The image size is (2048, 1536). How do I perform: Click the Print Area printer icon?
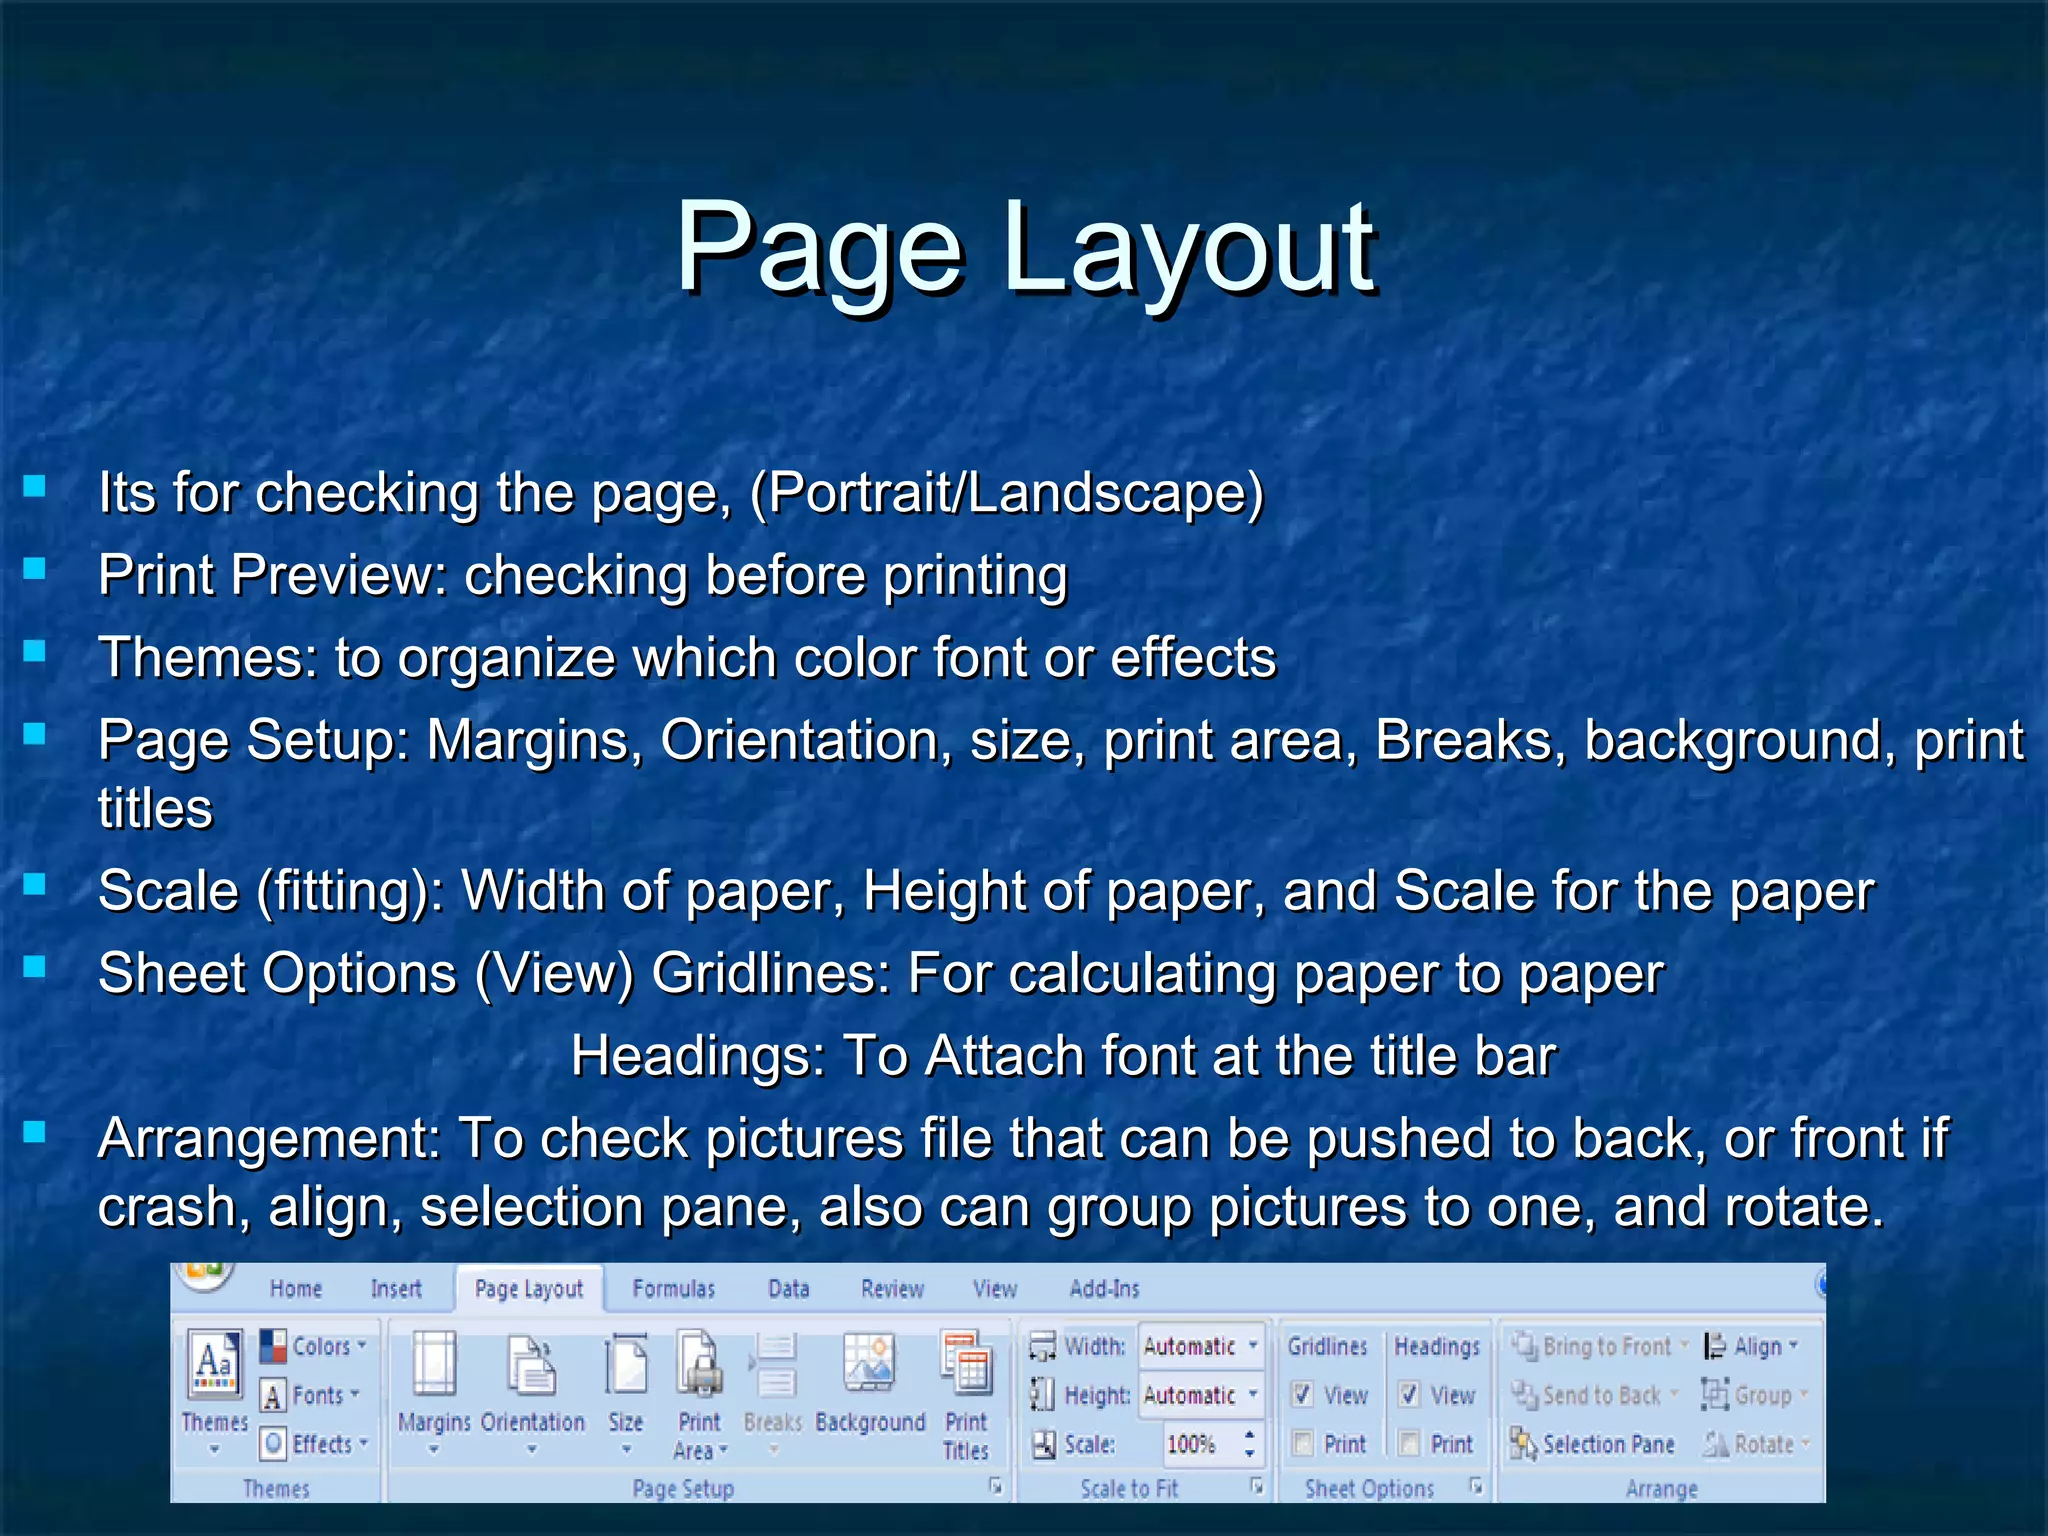tap(699, 1364)
